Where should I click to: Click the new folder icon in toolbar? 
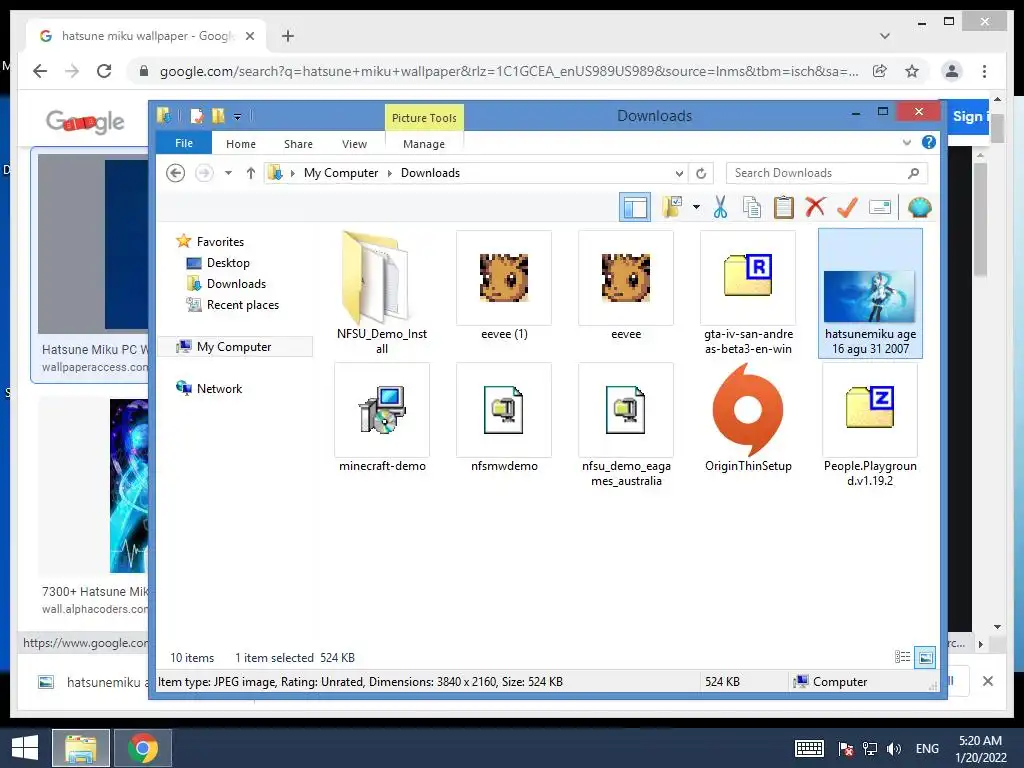pos(672,207)
